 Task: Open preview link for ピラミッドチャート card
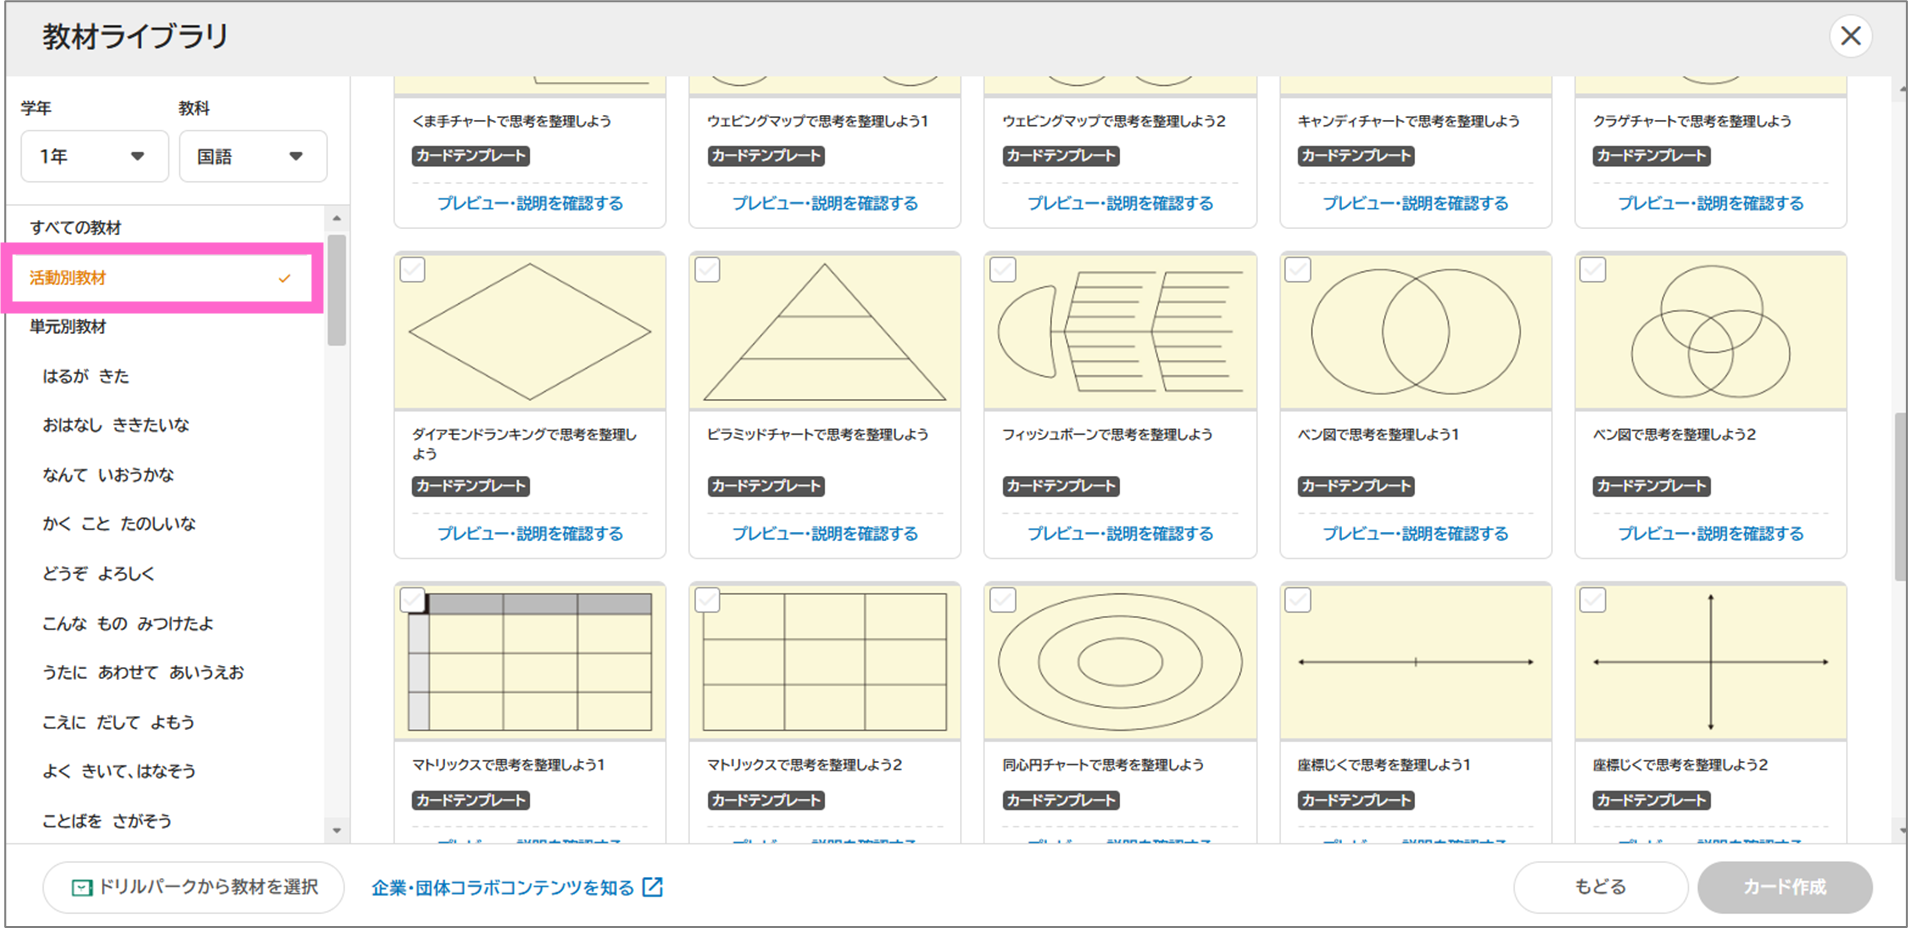pos(824,534)
